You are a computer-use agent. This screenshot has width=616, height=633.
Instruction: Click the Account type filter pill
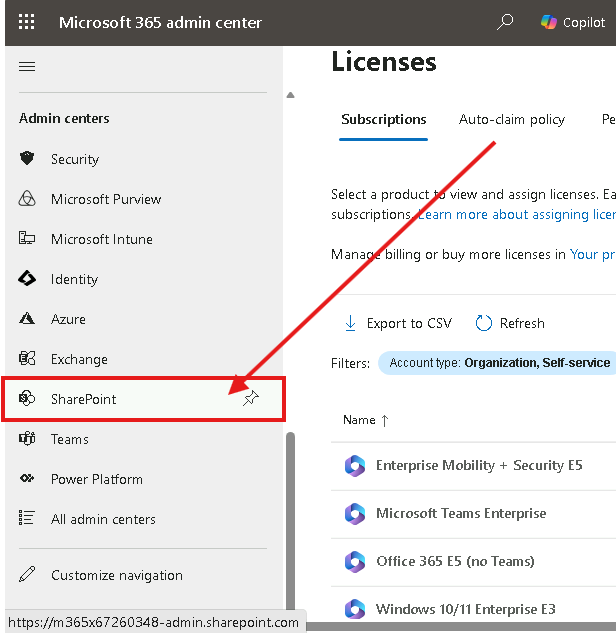point(497,363)
